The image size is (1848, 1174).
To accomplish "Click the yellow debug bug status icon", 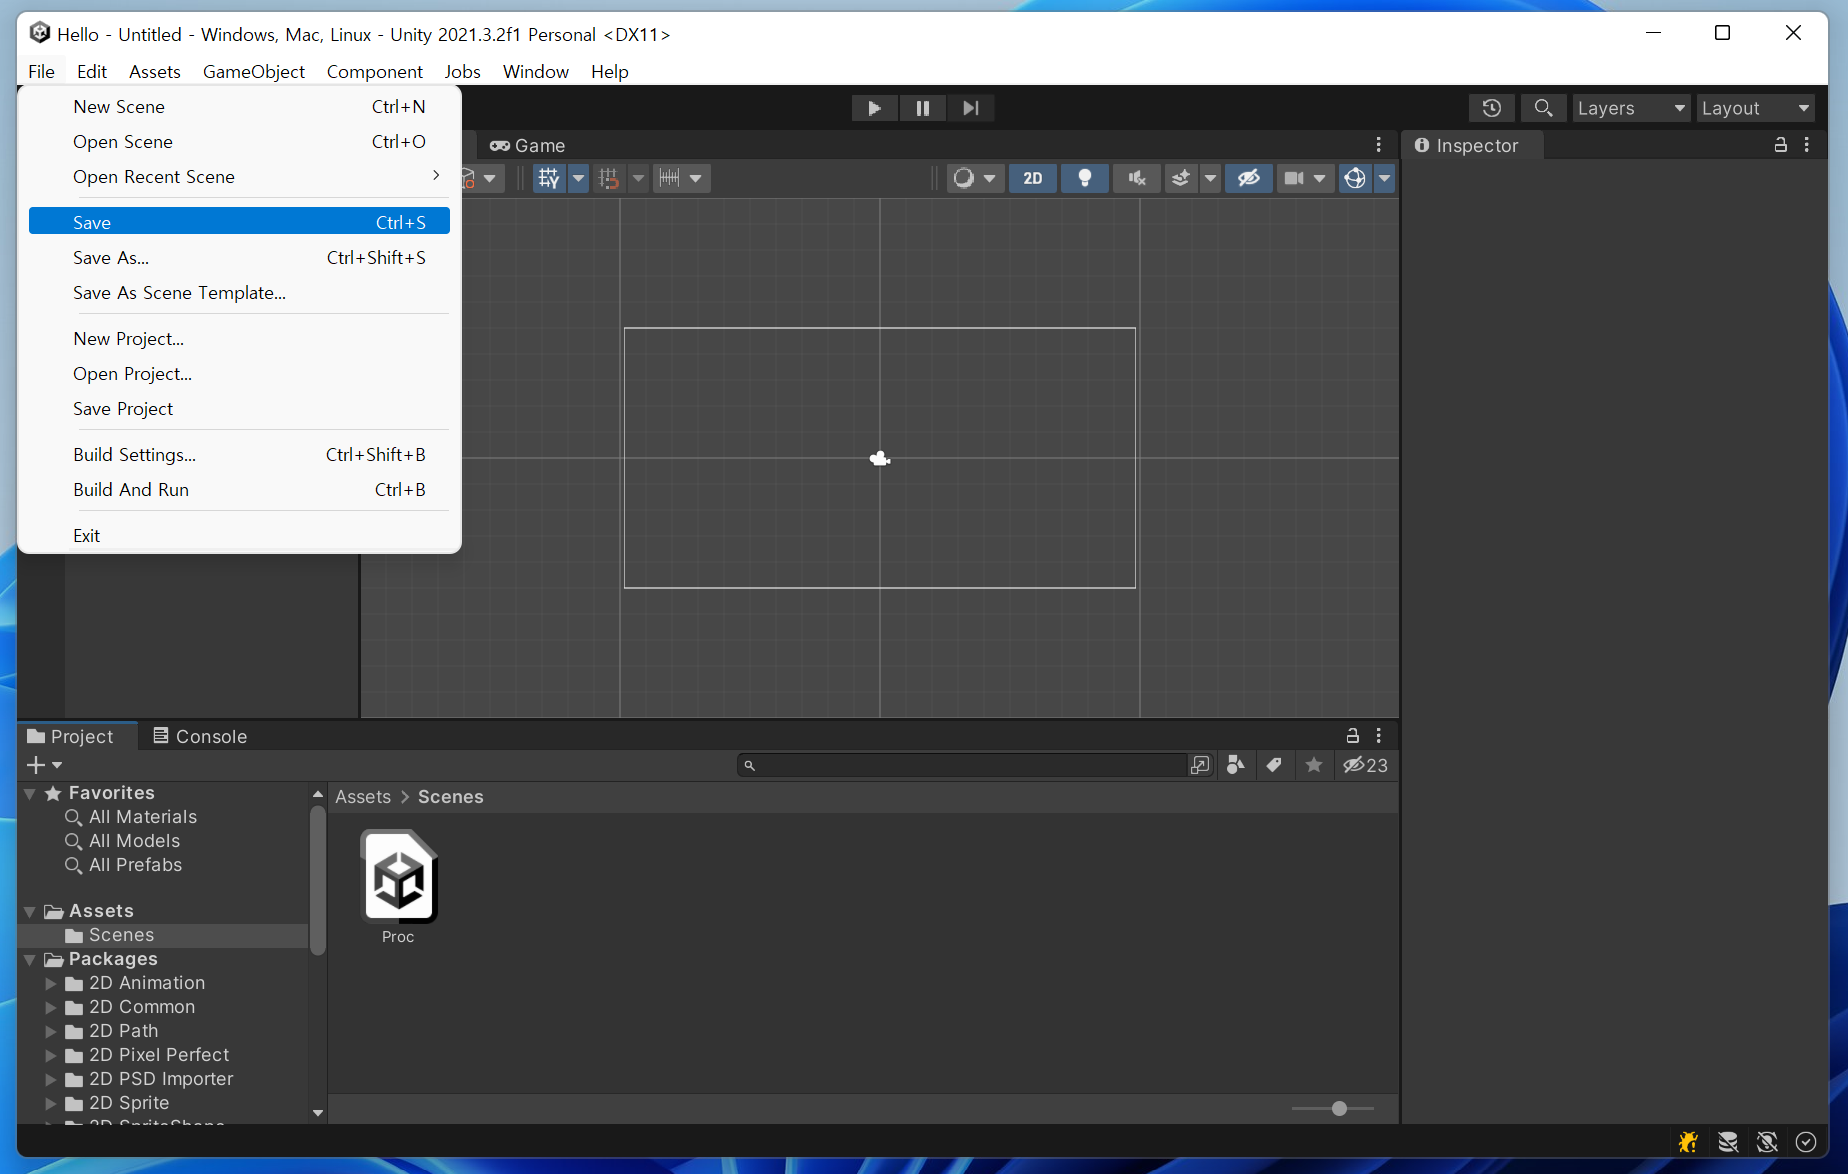I will pyautogui.click(x=1688, y=1142).
